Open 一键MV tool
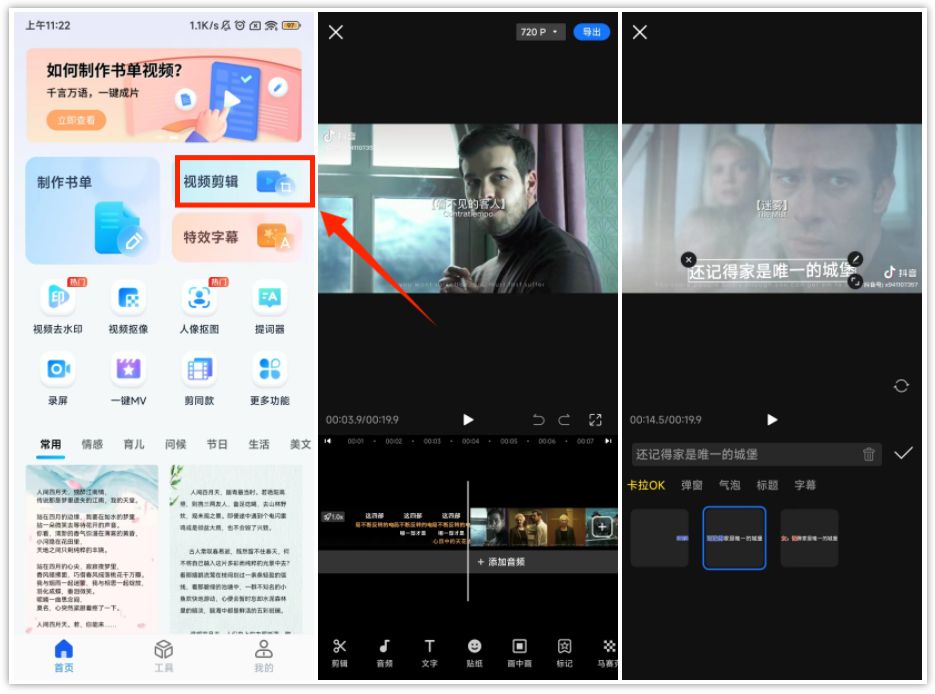935x694 pixels. tap(128, 379)
